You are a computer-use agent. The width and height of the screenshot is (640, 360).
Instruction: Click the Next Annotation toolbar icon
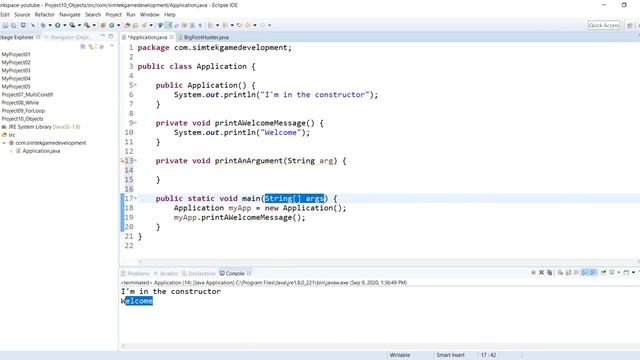pos(210,25)
